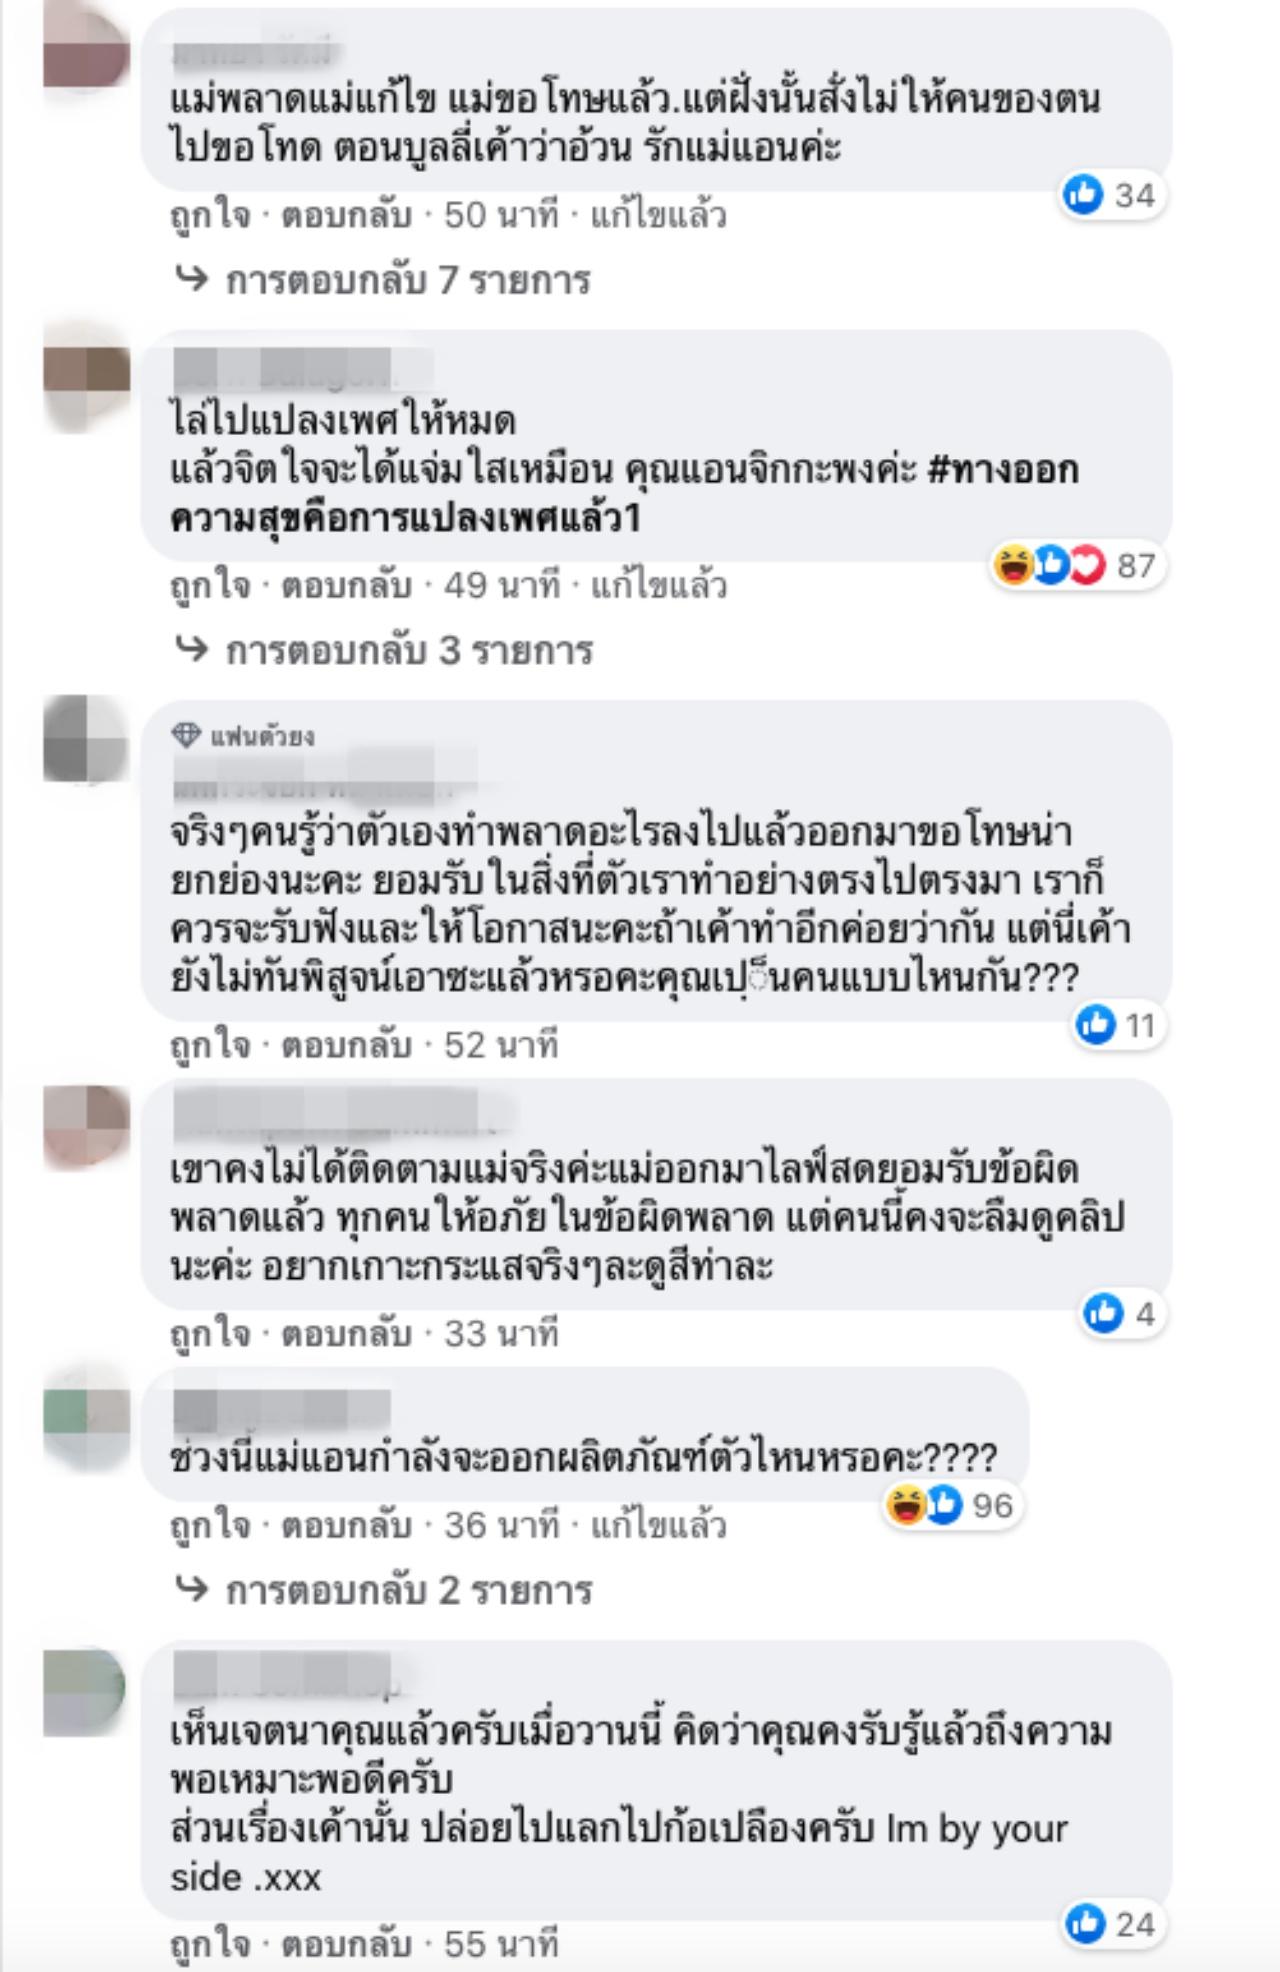View the laugh-like-love reactions showing 87
1280x1972 pixels.
pyautogui.click(x=1076, y=566)
